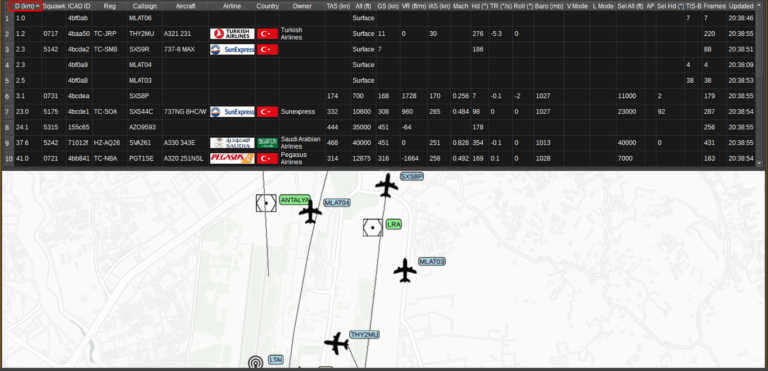Screen dimensions: 768x371
Task: Click the green LRA map label
Action: click(x=394, y=224)
